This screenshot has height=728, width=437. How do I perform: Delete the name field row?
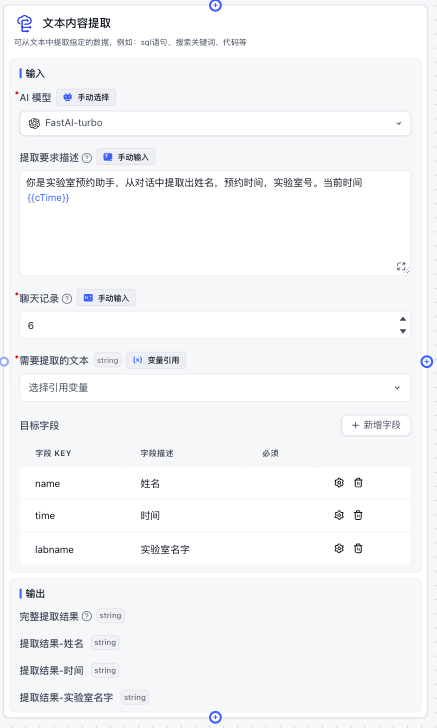point(358,483)
